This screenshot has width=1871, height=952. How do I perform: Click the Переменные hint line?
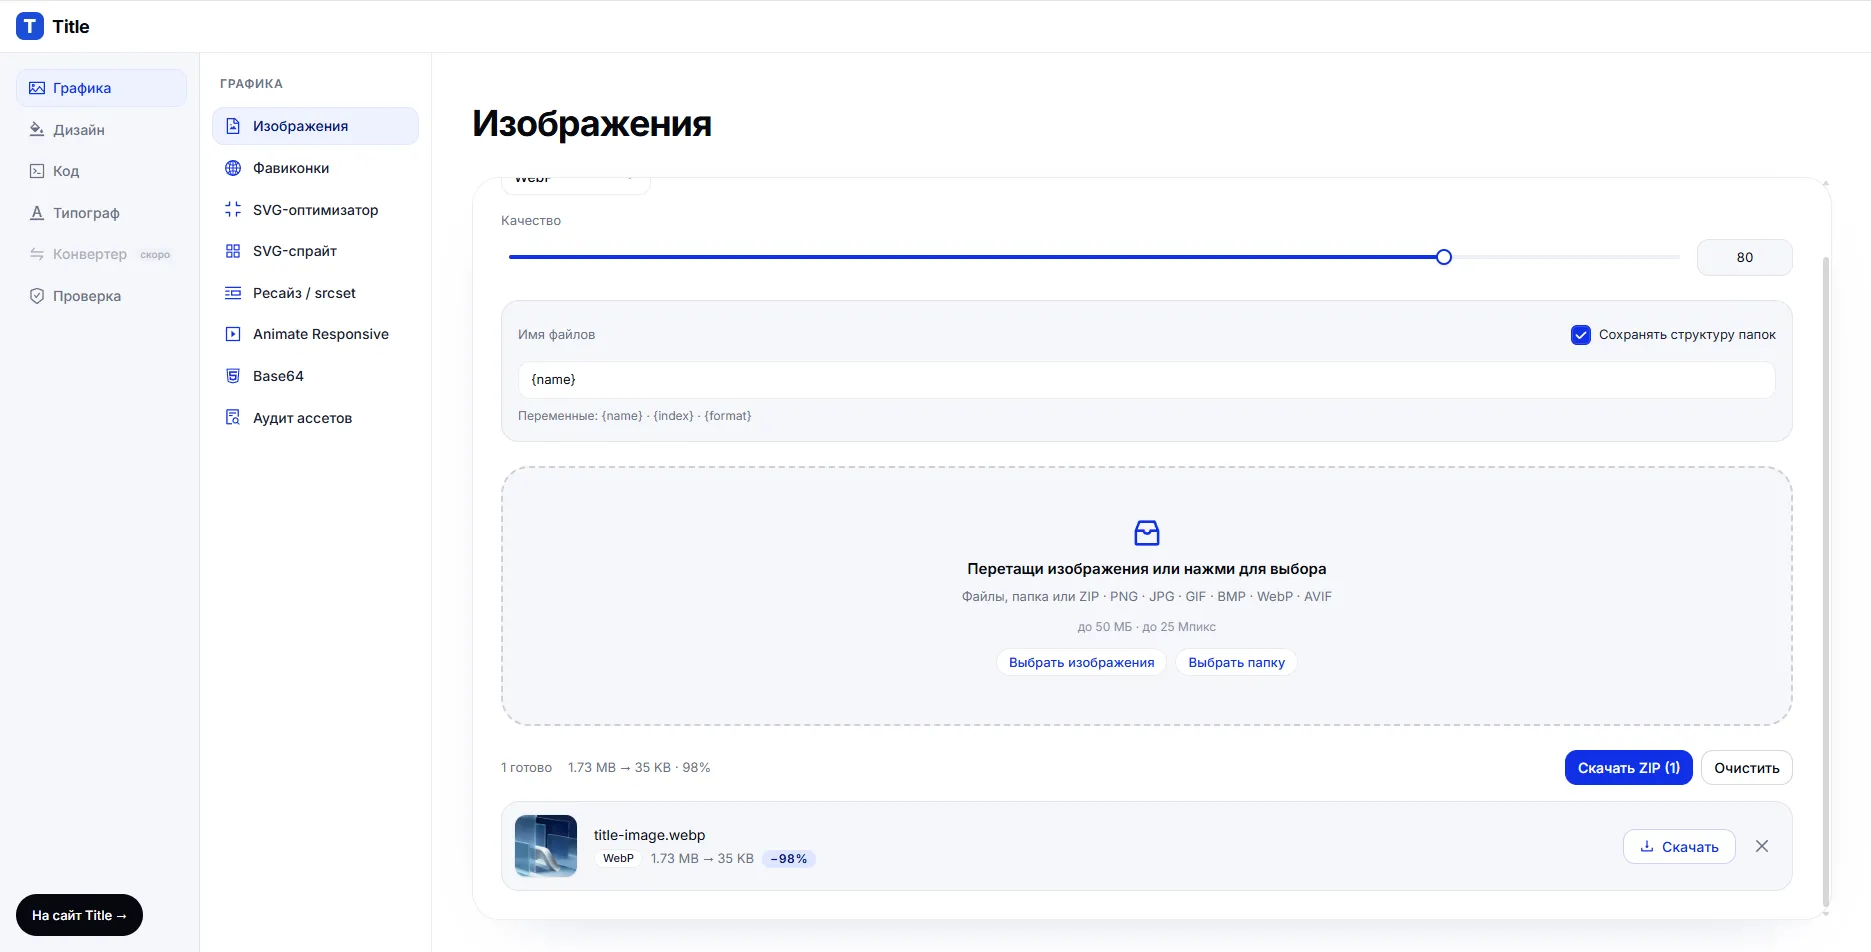[634, 416]
